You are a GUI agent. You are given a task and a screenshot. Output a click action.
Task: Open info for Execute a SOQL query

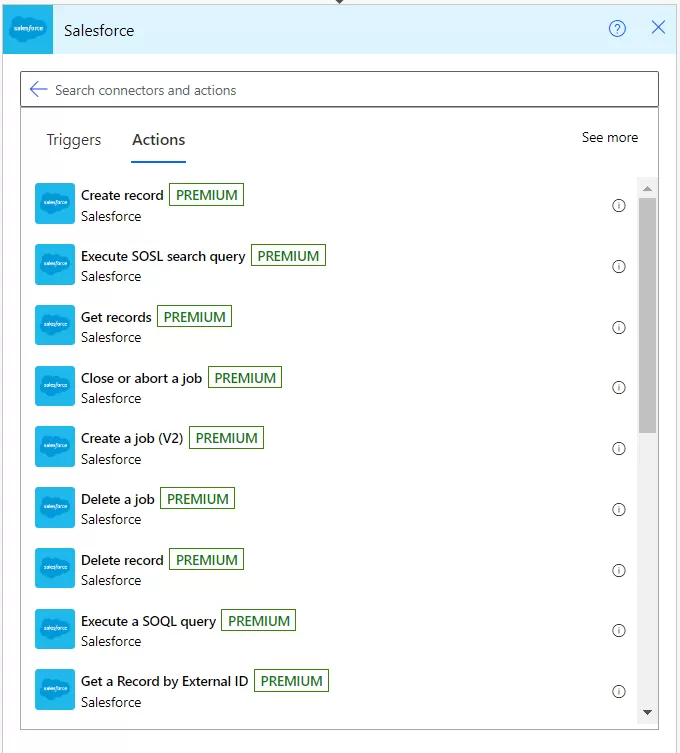618,631
